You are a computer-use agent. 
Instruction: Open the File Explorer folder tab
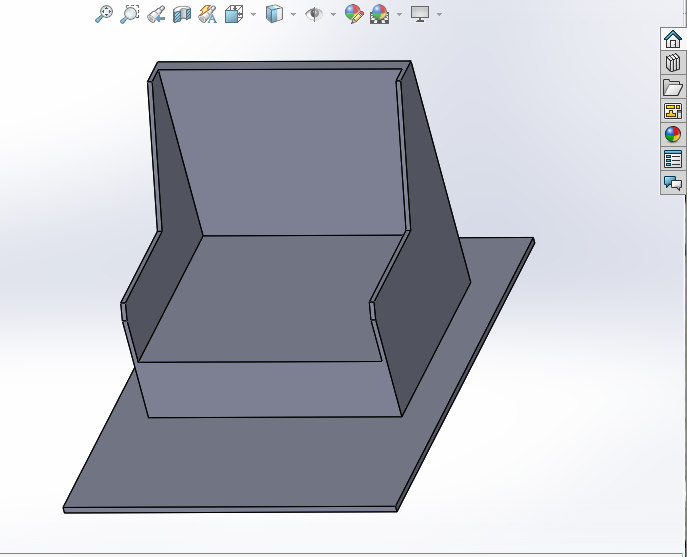673,87
